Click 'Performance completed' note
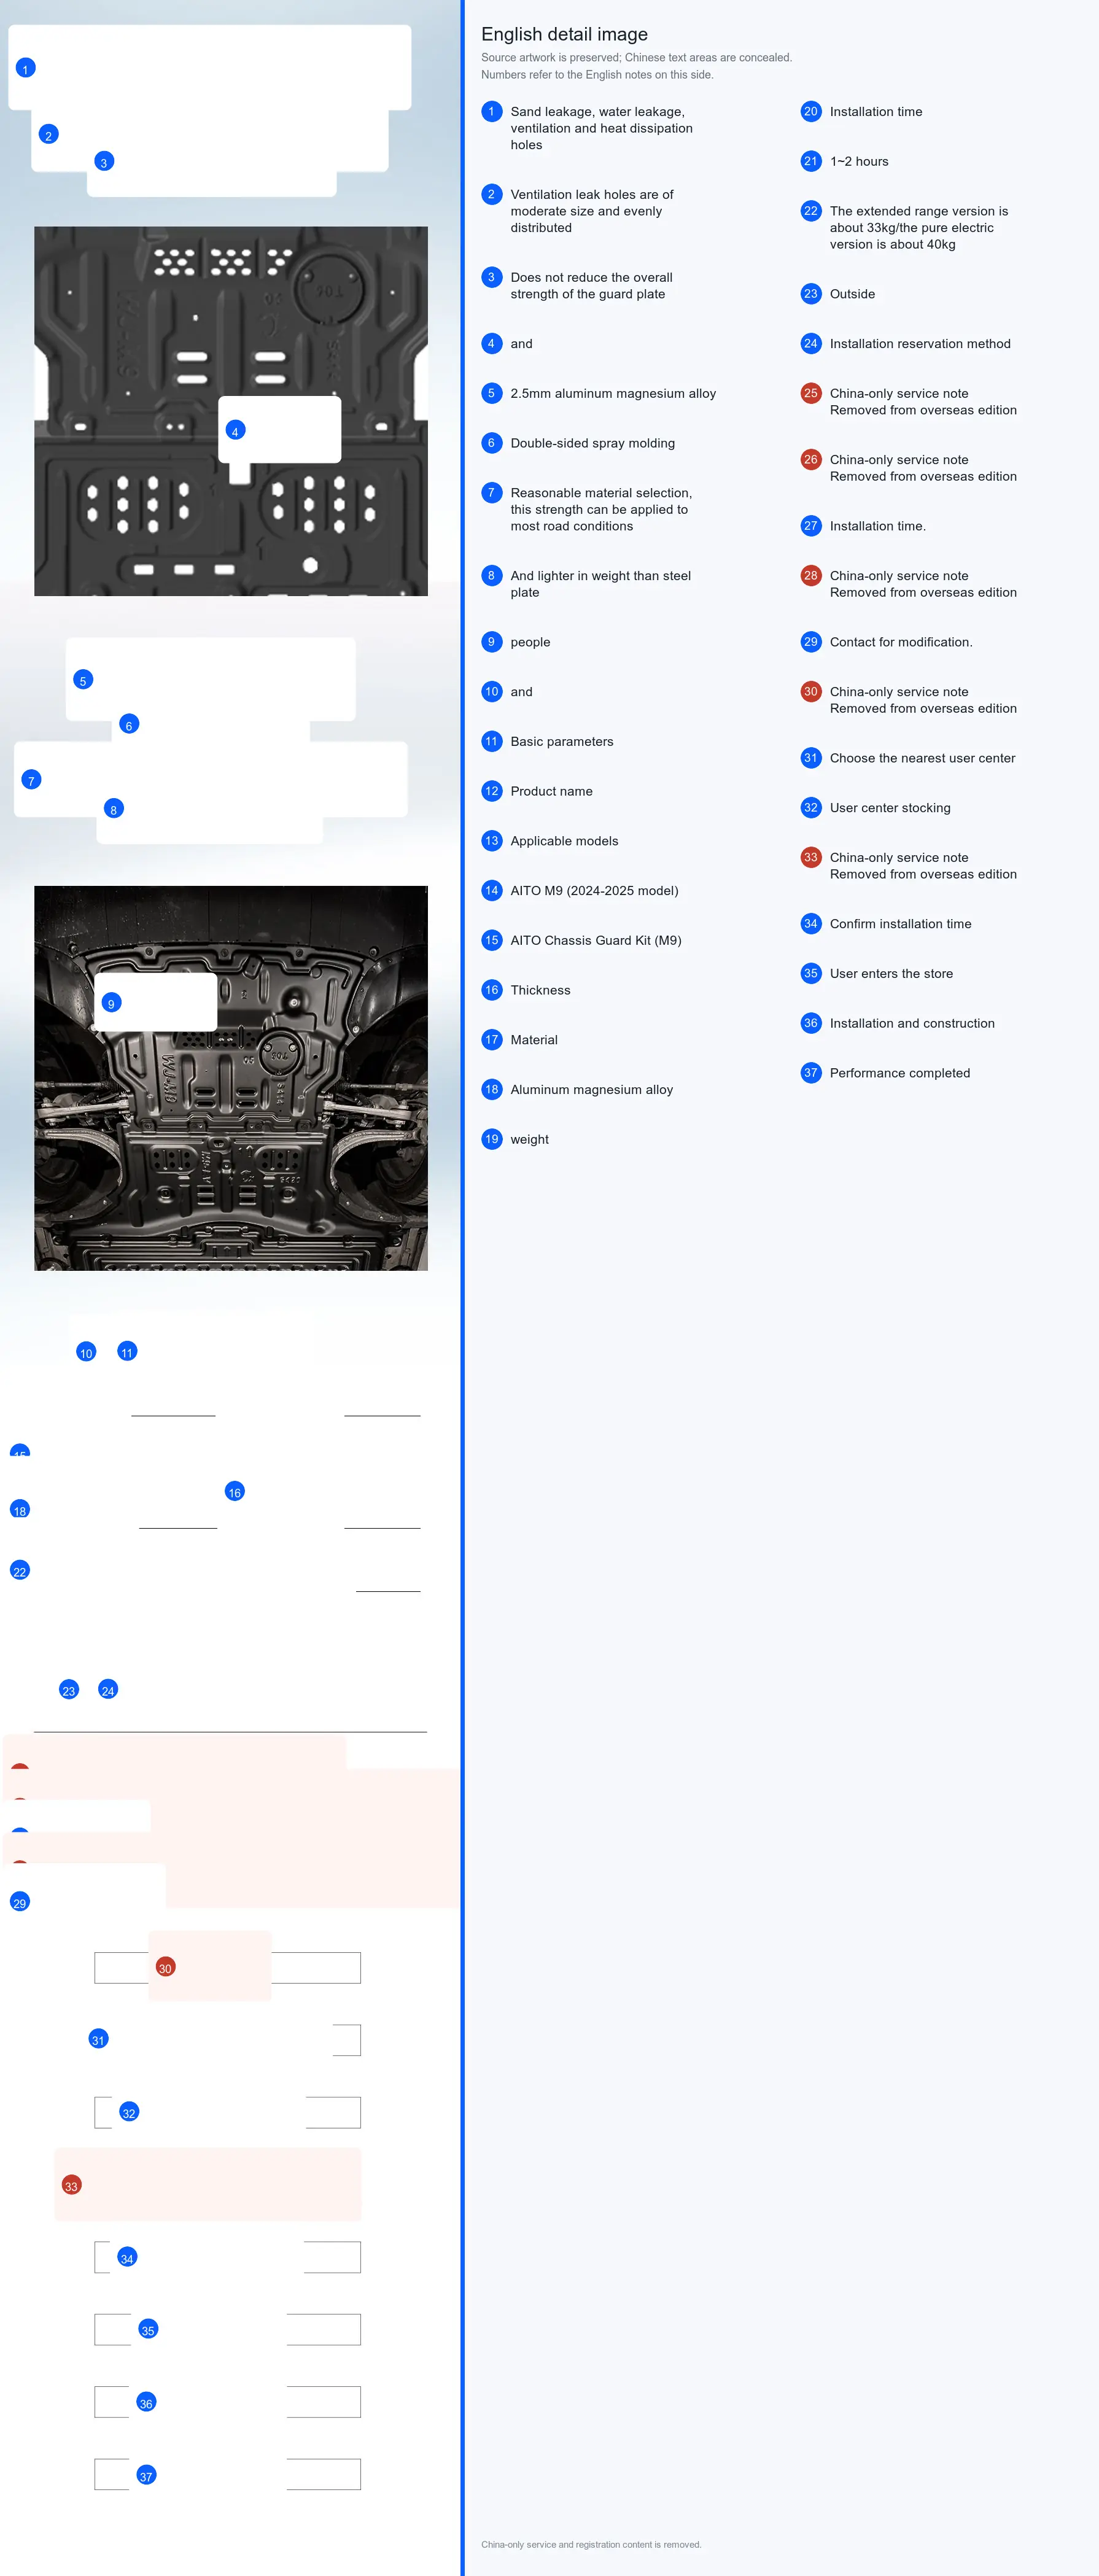 point(900,1073)
